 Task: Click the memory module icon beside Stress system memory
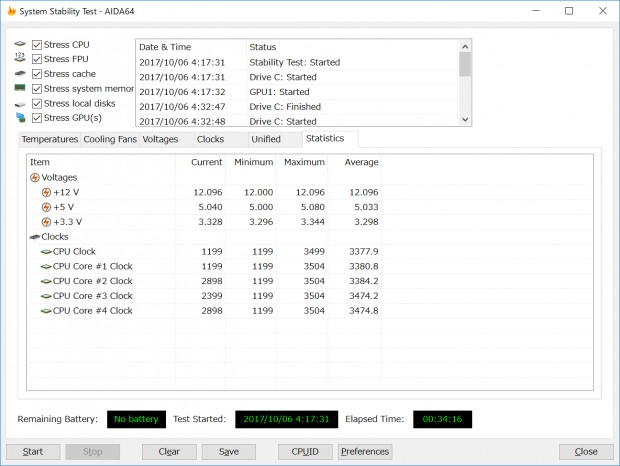click(20, 88)
